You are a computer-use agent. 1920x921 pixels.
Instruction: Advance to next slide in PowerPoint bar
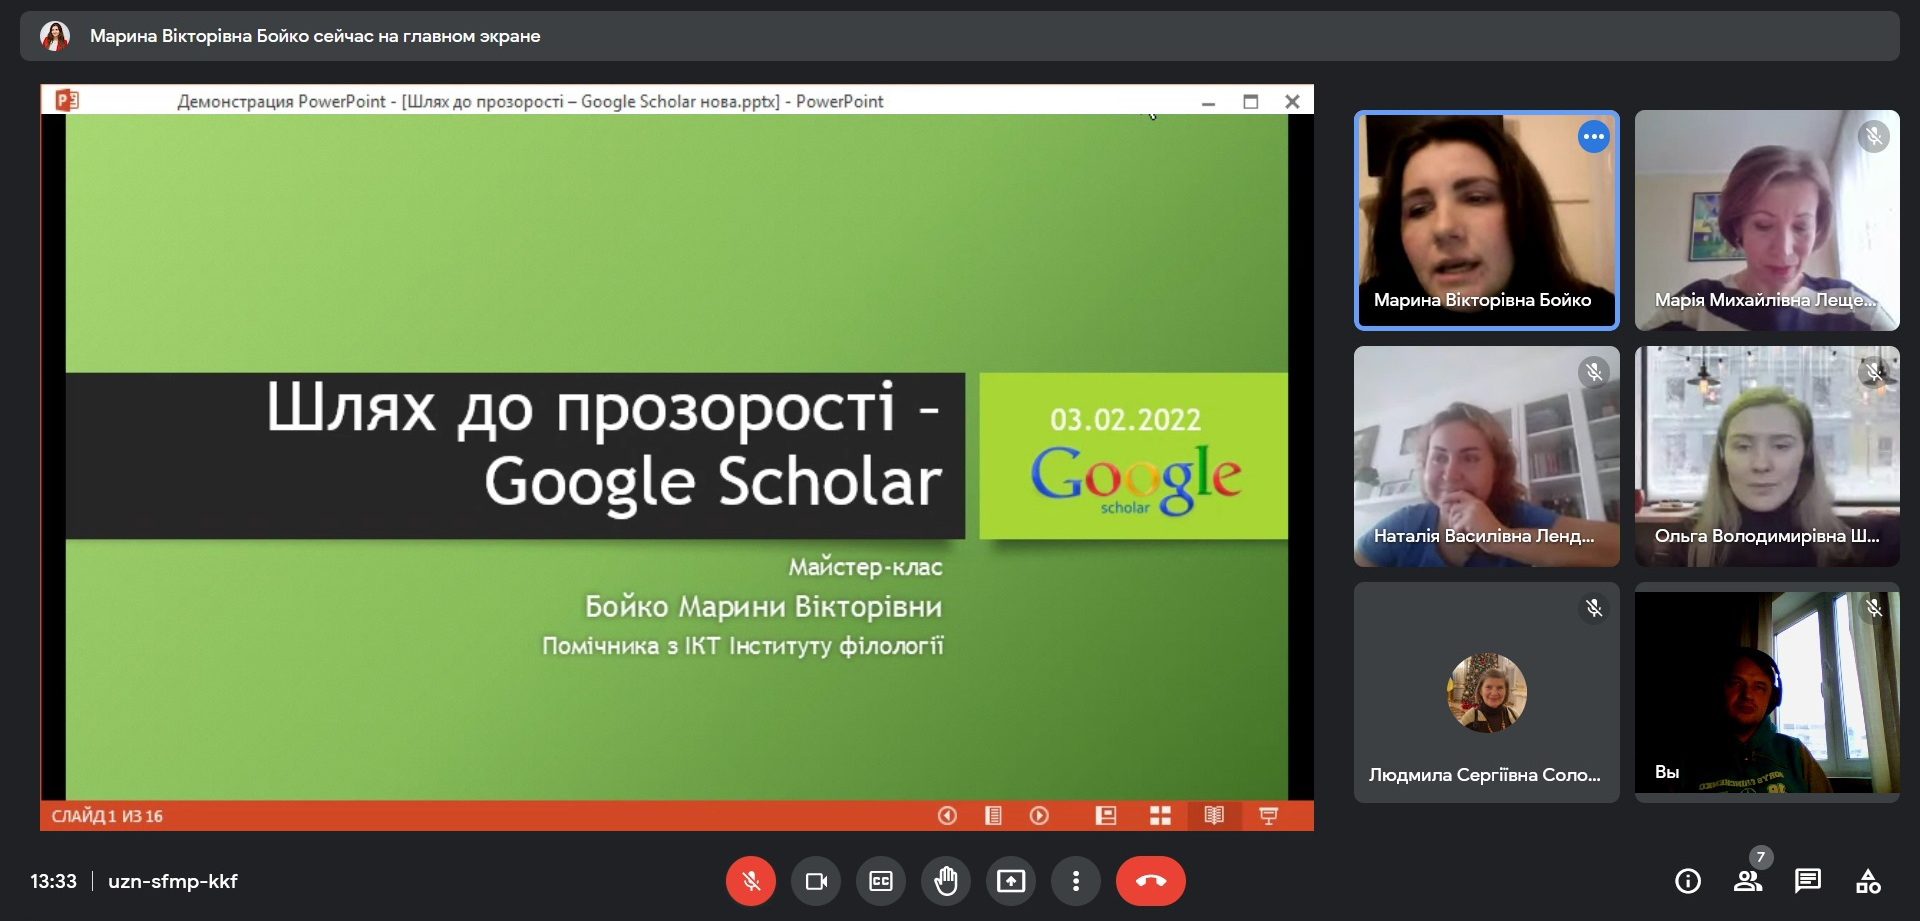1039,816
